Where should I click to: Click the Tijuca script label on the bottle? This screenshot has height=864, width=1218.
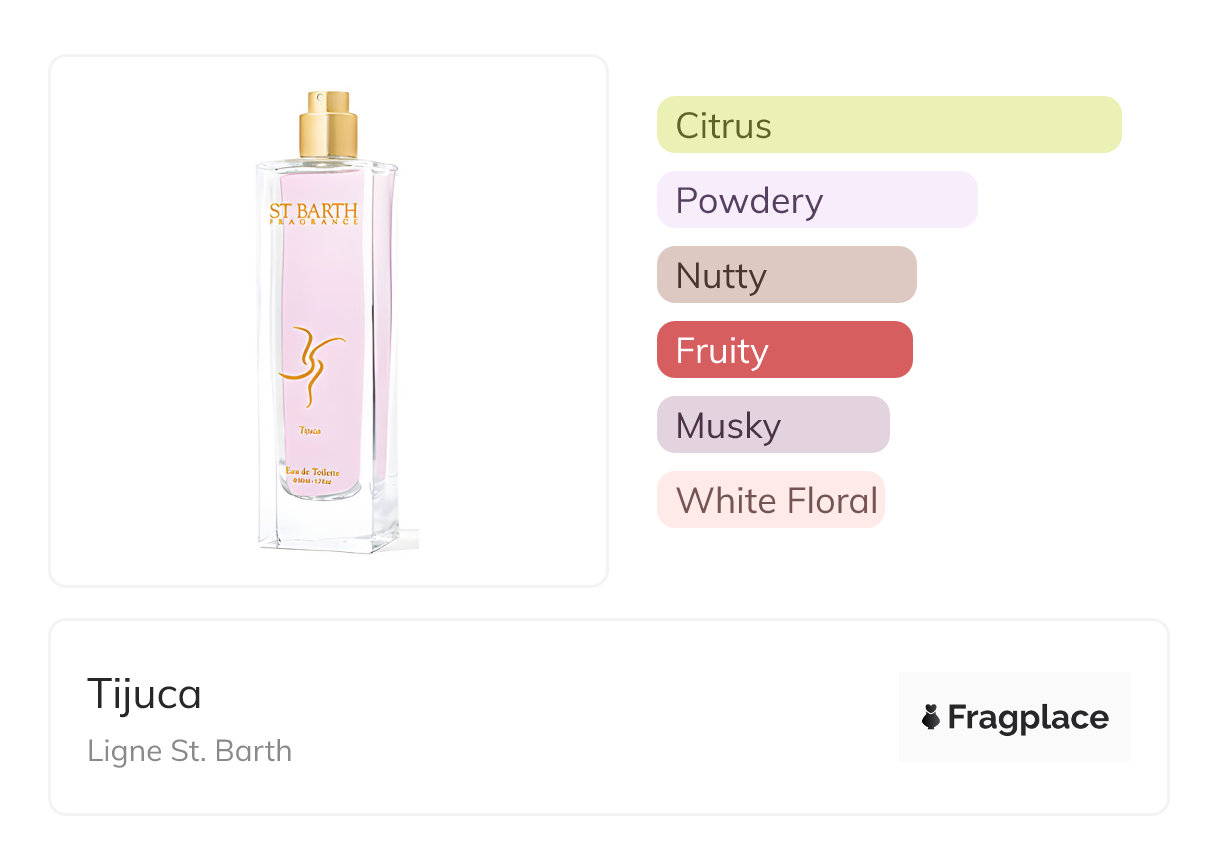[x=310, y=430]
